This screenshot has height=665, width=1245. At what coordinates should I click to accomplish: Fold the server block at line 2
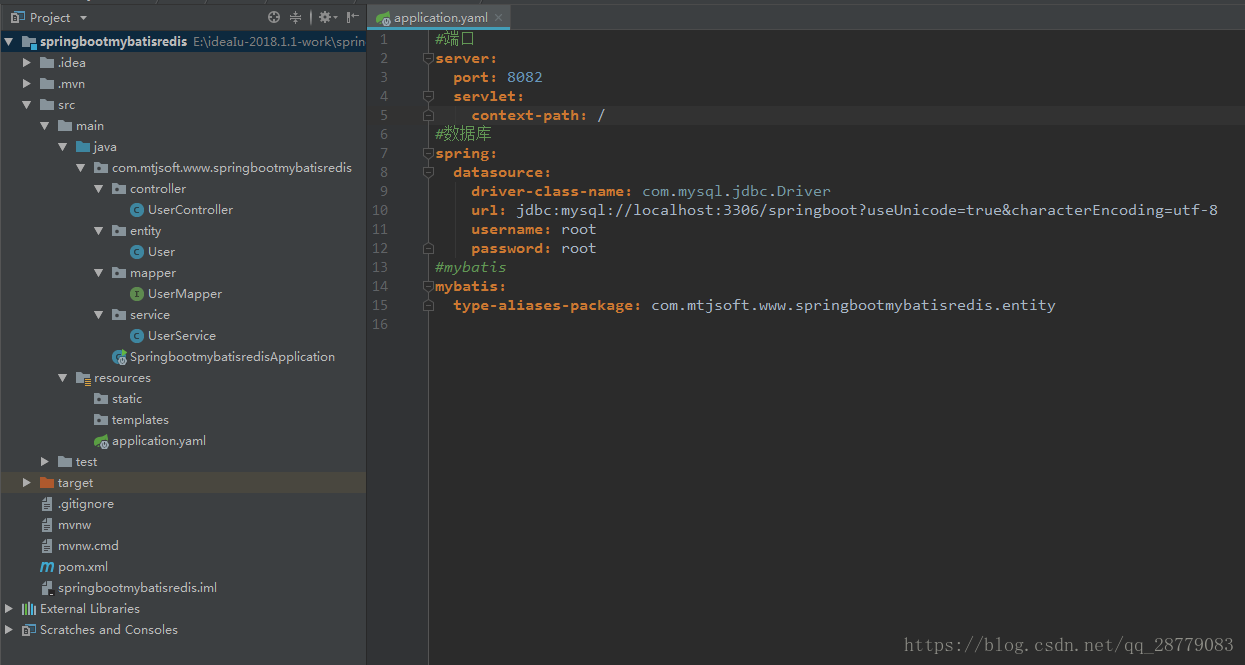point(428,59)
